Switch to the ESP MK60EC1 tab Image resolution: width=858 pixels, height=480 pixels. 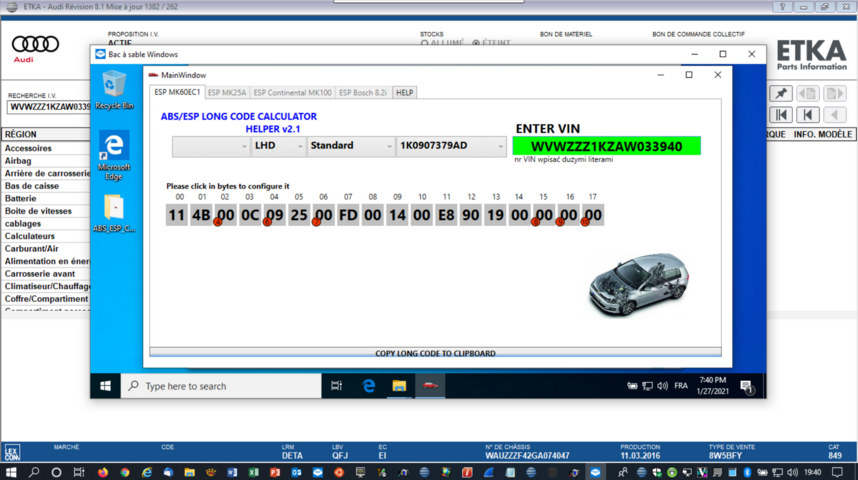(x=177, y=92)
